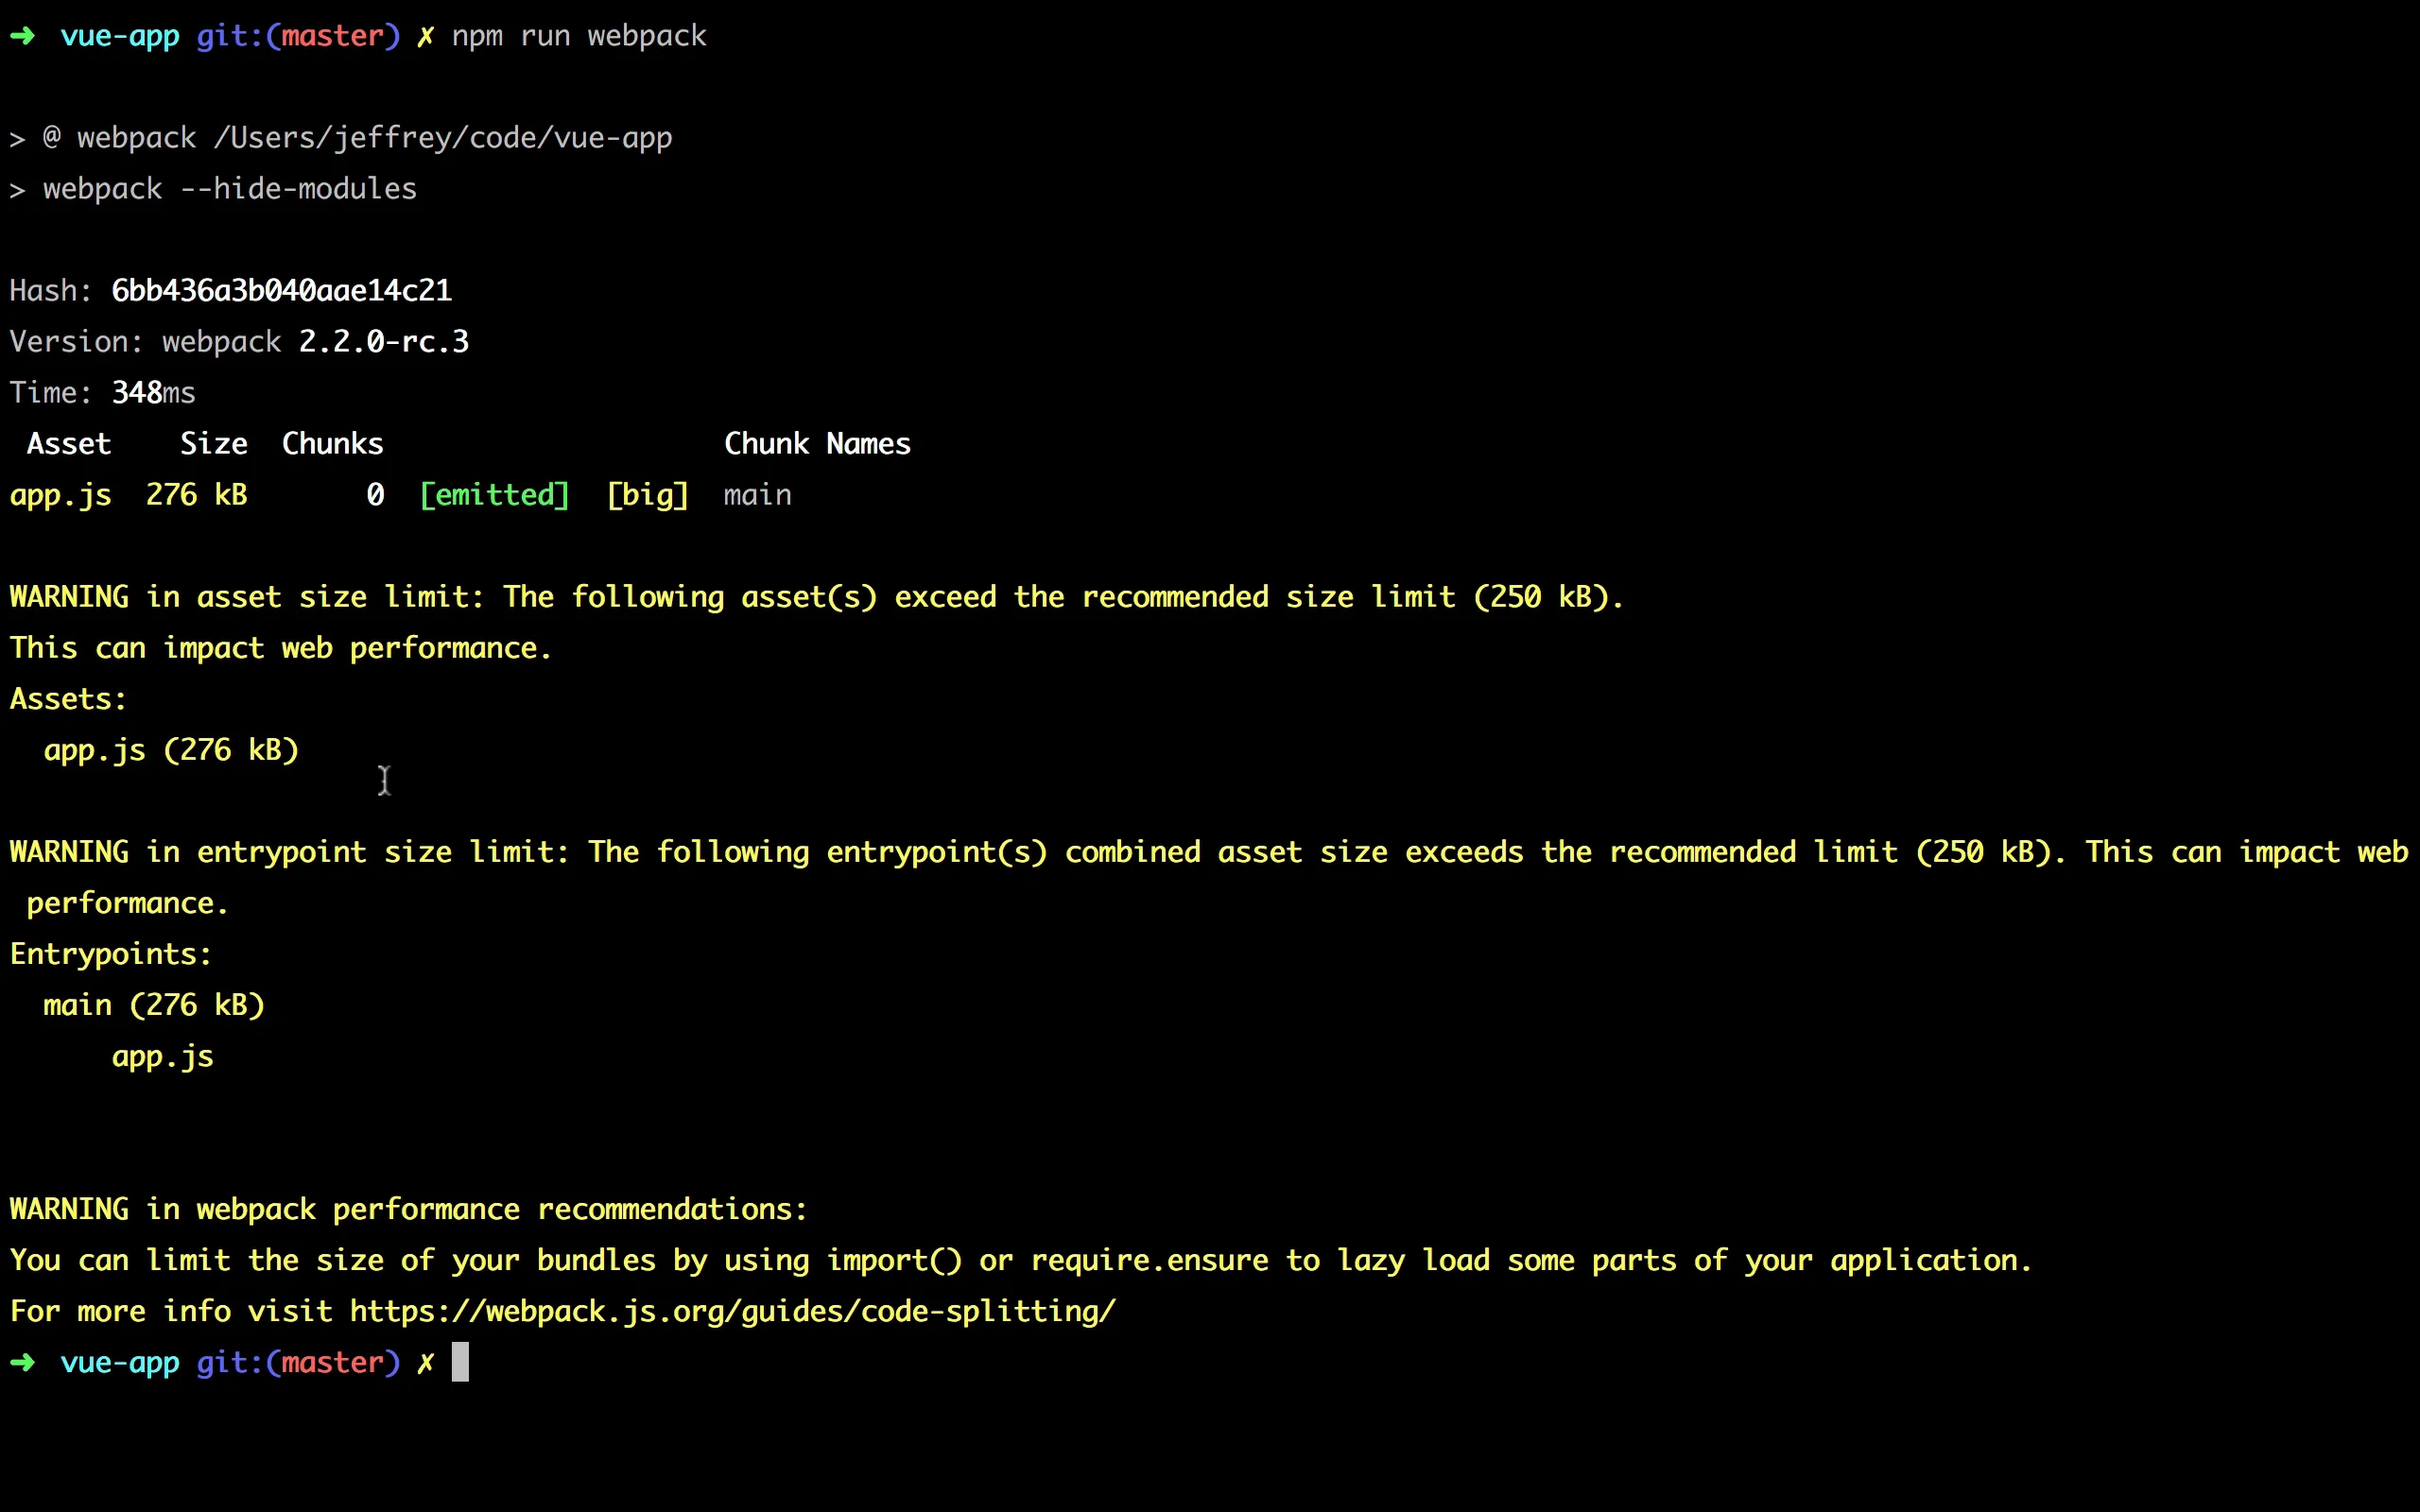2420x1512 pixels.
Task: Click the build hash value 6bb436a3b040aae14c21
Action: [x=281, y=291]
